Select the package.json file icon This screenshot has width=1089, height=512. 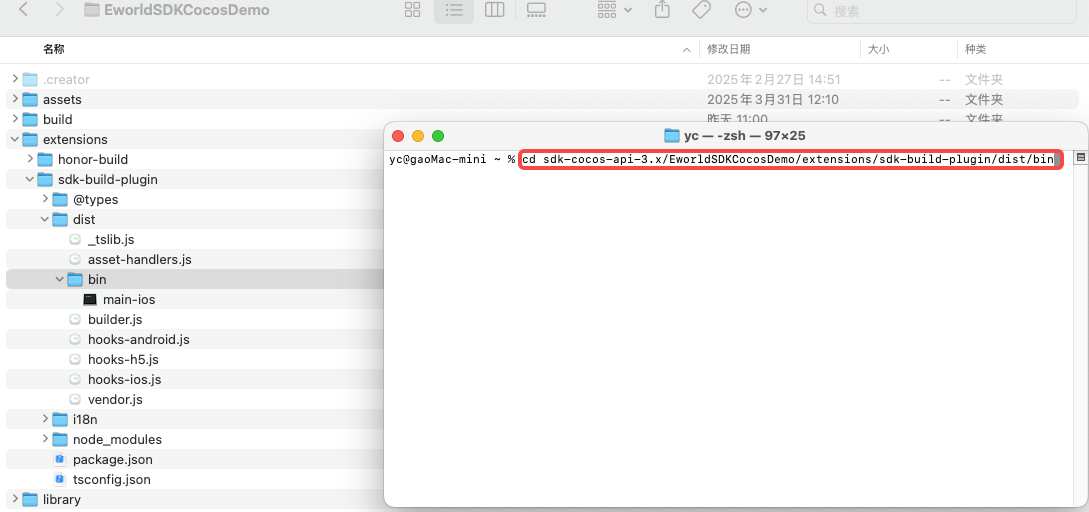click(x=60, y=459)
